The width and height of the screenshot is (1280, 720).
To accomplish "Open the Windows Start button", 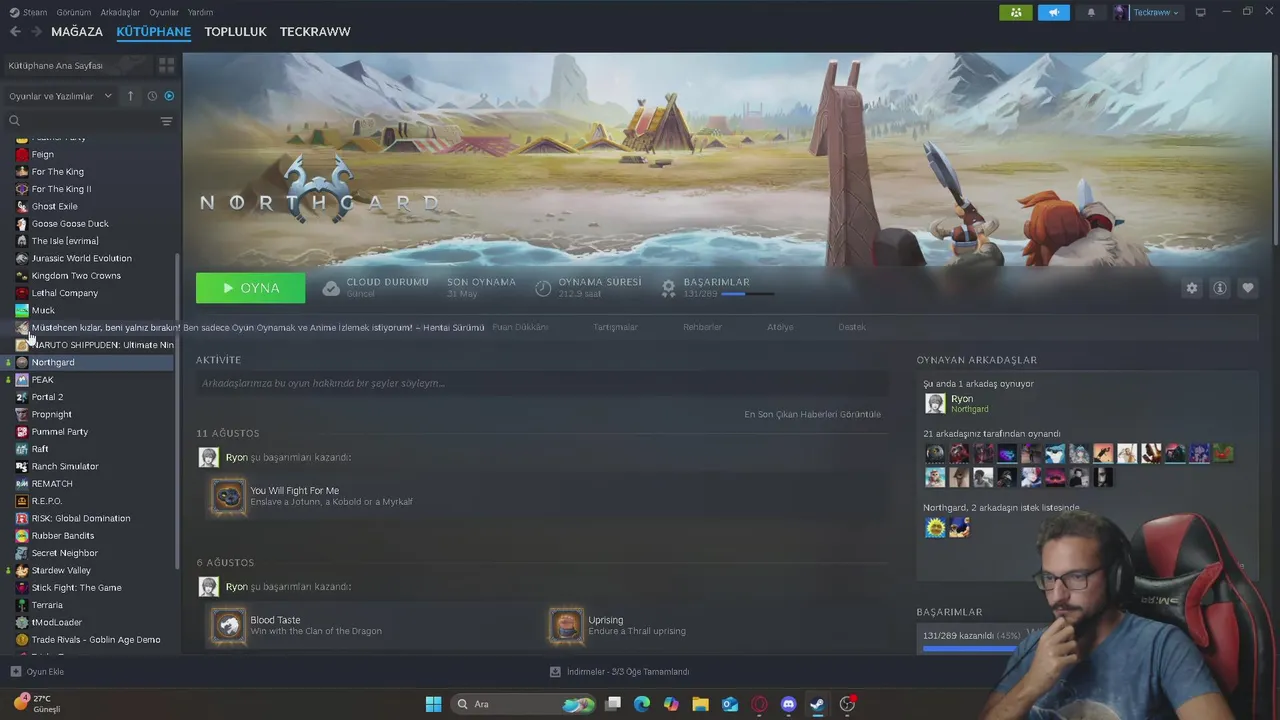I will pos(433,704).
